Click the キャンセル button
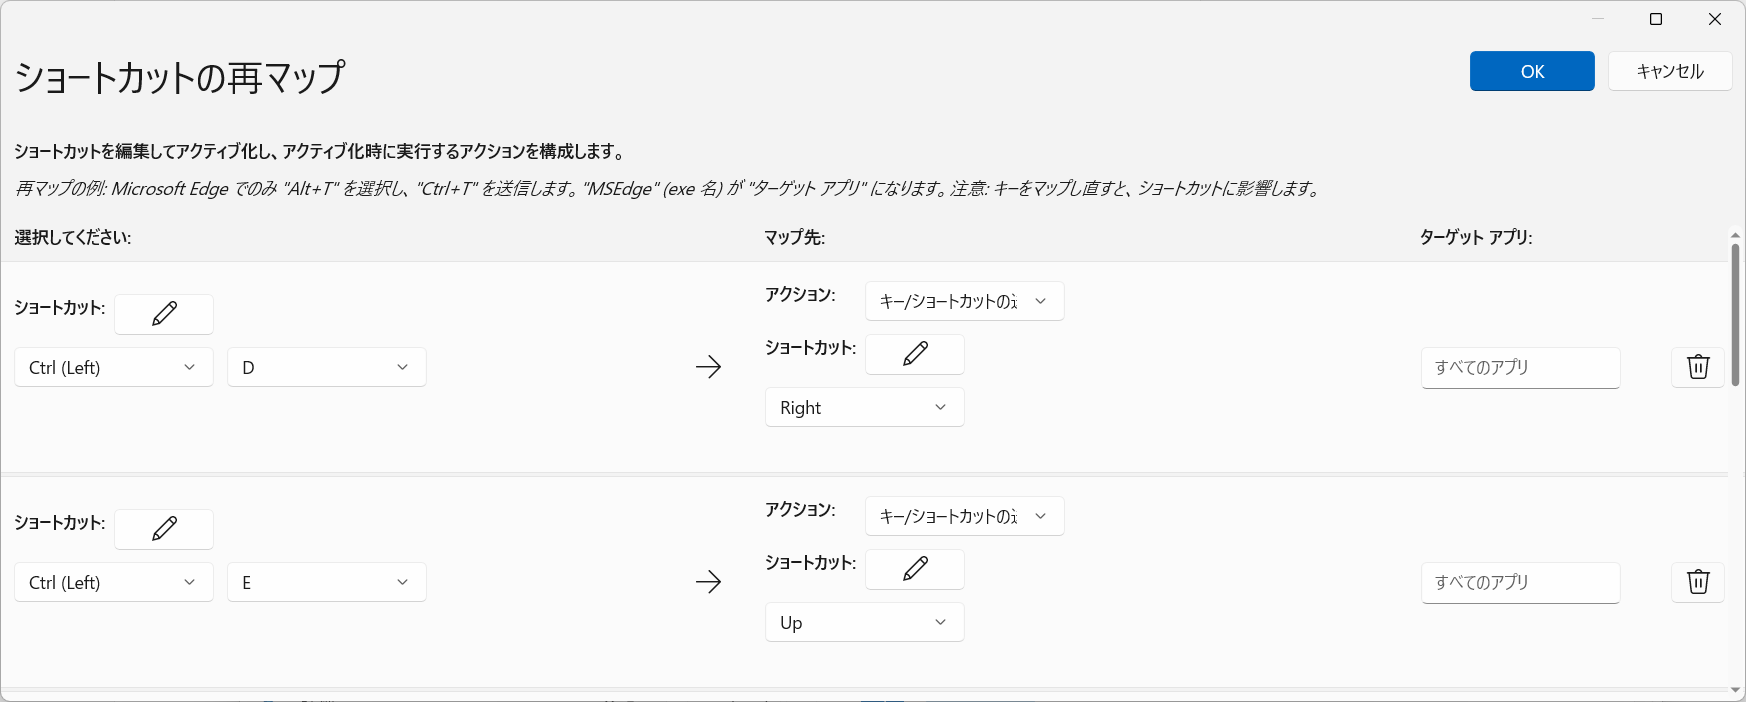 click(1670, 71)
